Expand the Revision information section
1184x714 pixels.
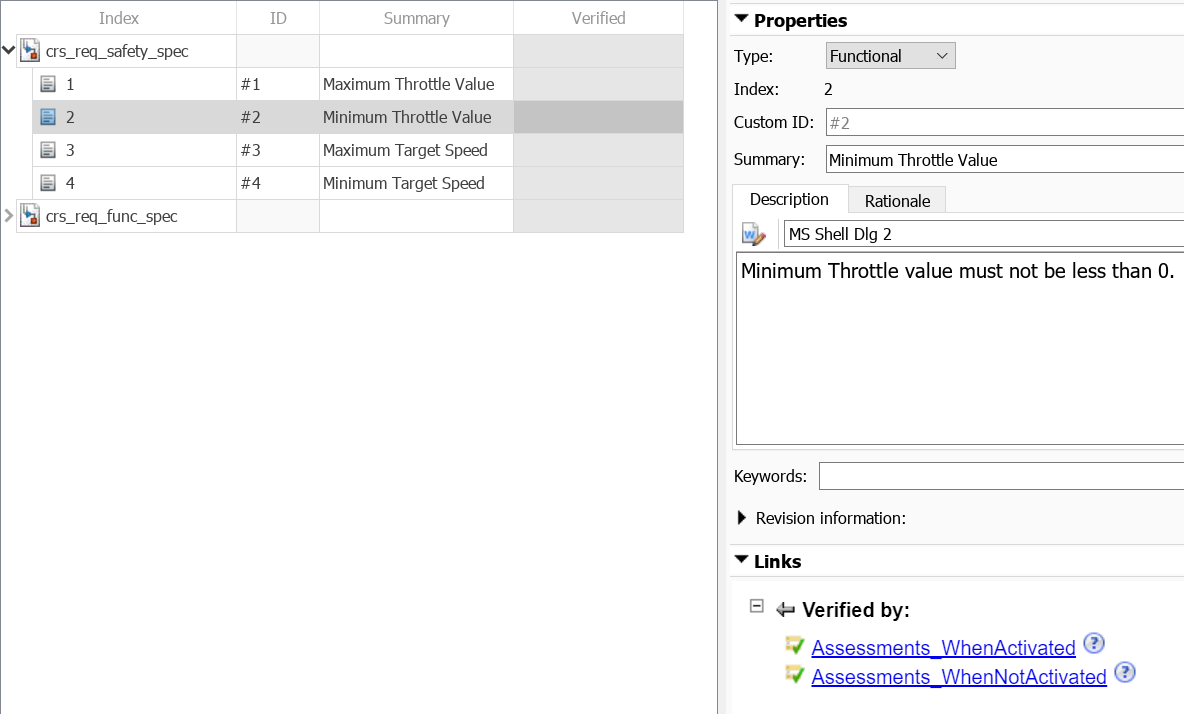point(742,518)
